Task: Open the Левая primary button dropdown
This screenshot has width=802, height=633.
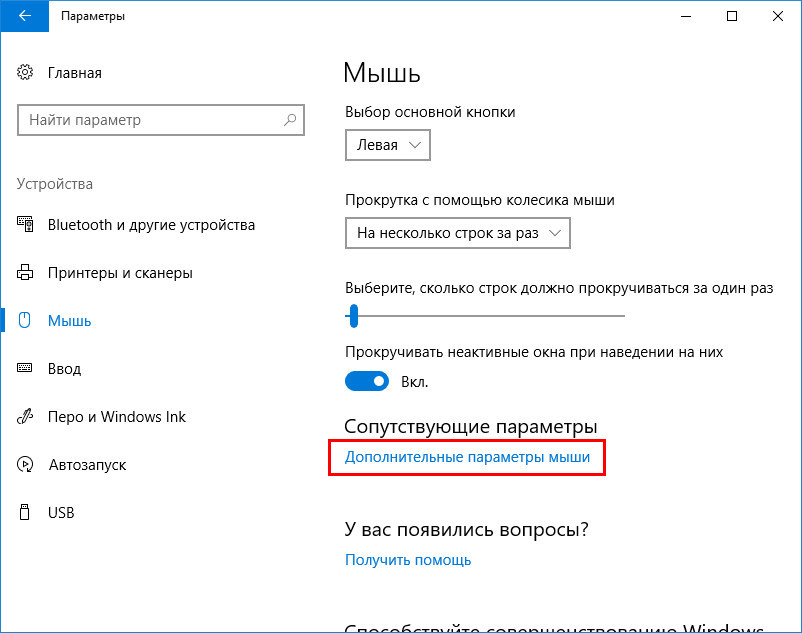Action: pyautogui.click(x=388, y=145)
